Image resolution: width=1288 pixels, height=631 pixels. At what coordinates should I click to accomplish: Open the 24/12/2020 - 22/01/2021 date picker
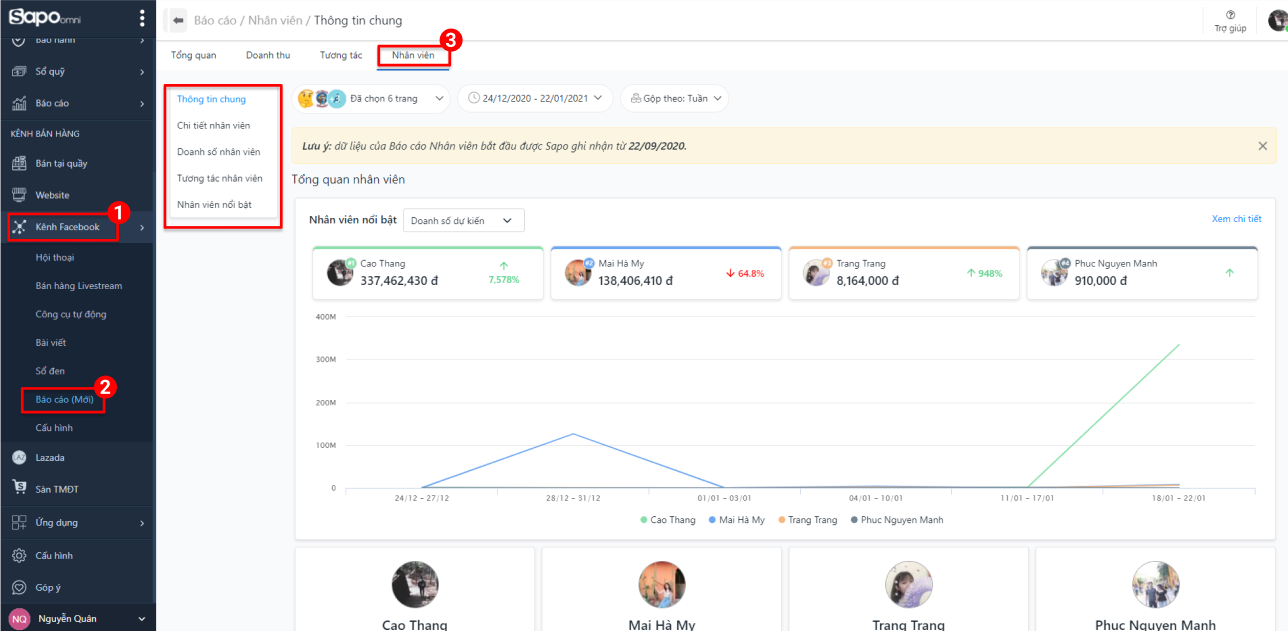coord(535,98)
